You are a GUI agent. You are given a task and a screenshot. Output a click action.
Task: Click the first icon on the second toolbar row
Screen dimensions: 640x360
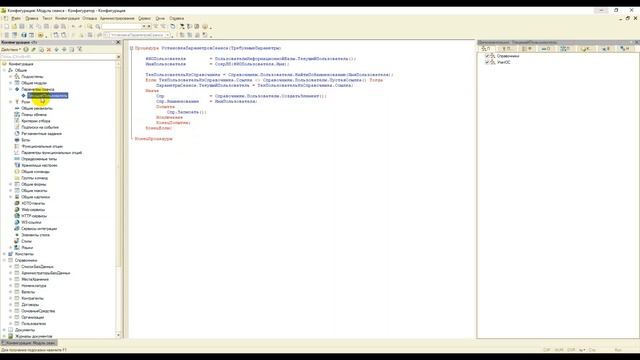tap(7, 35)
